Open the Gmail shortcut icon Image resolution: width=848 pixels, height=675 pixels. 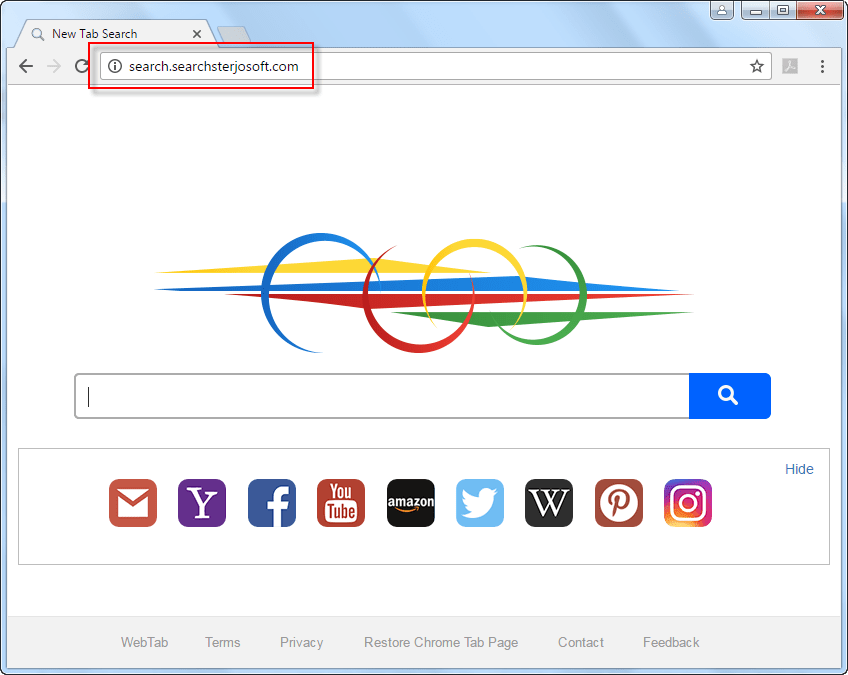point(133,503)
